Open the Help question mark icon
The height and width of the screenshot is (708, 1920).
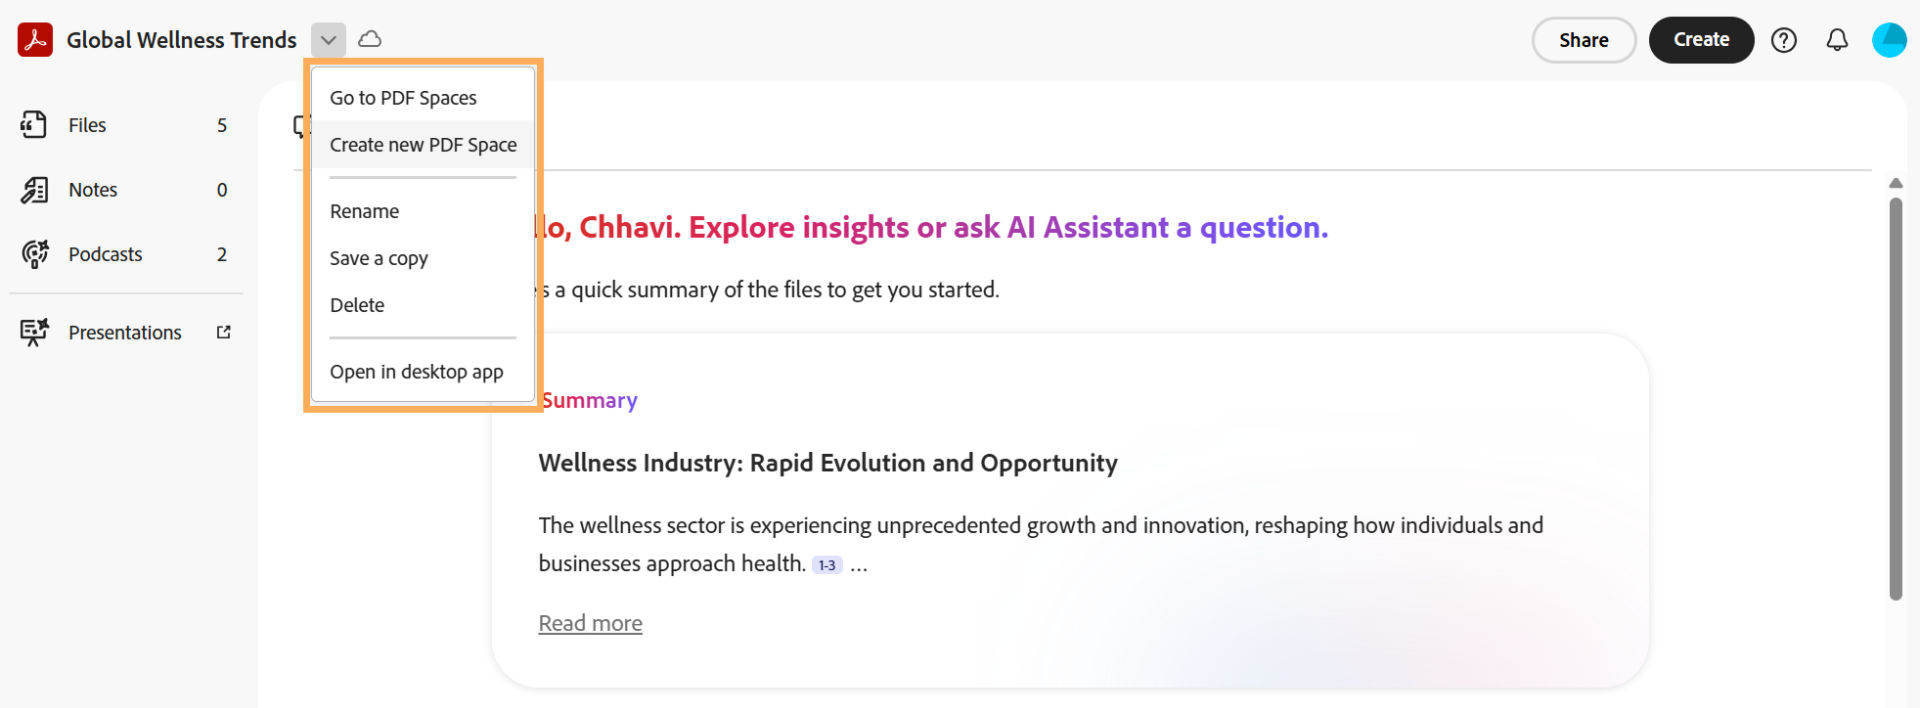point(1784,40)
